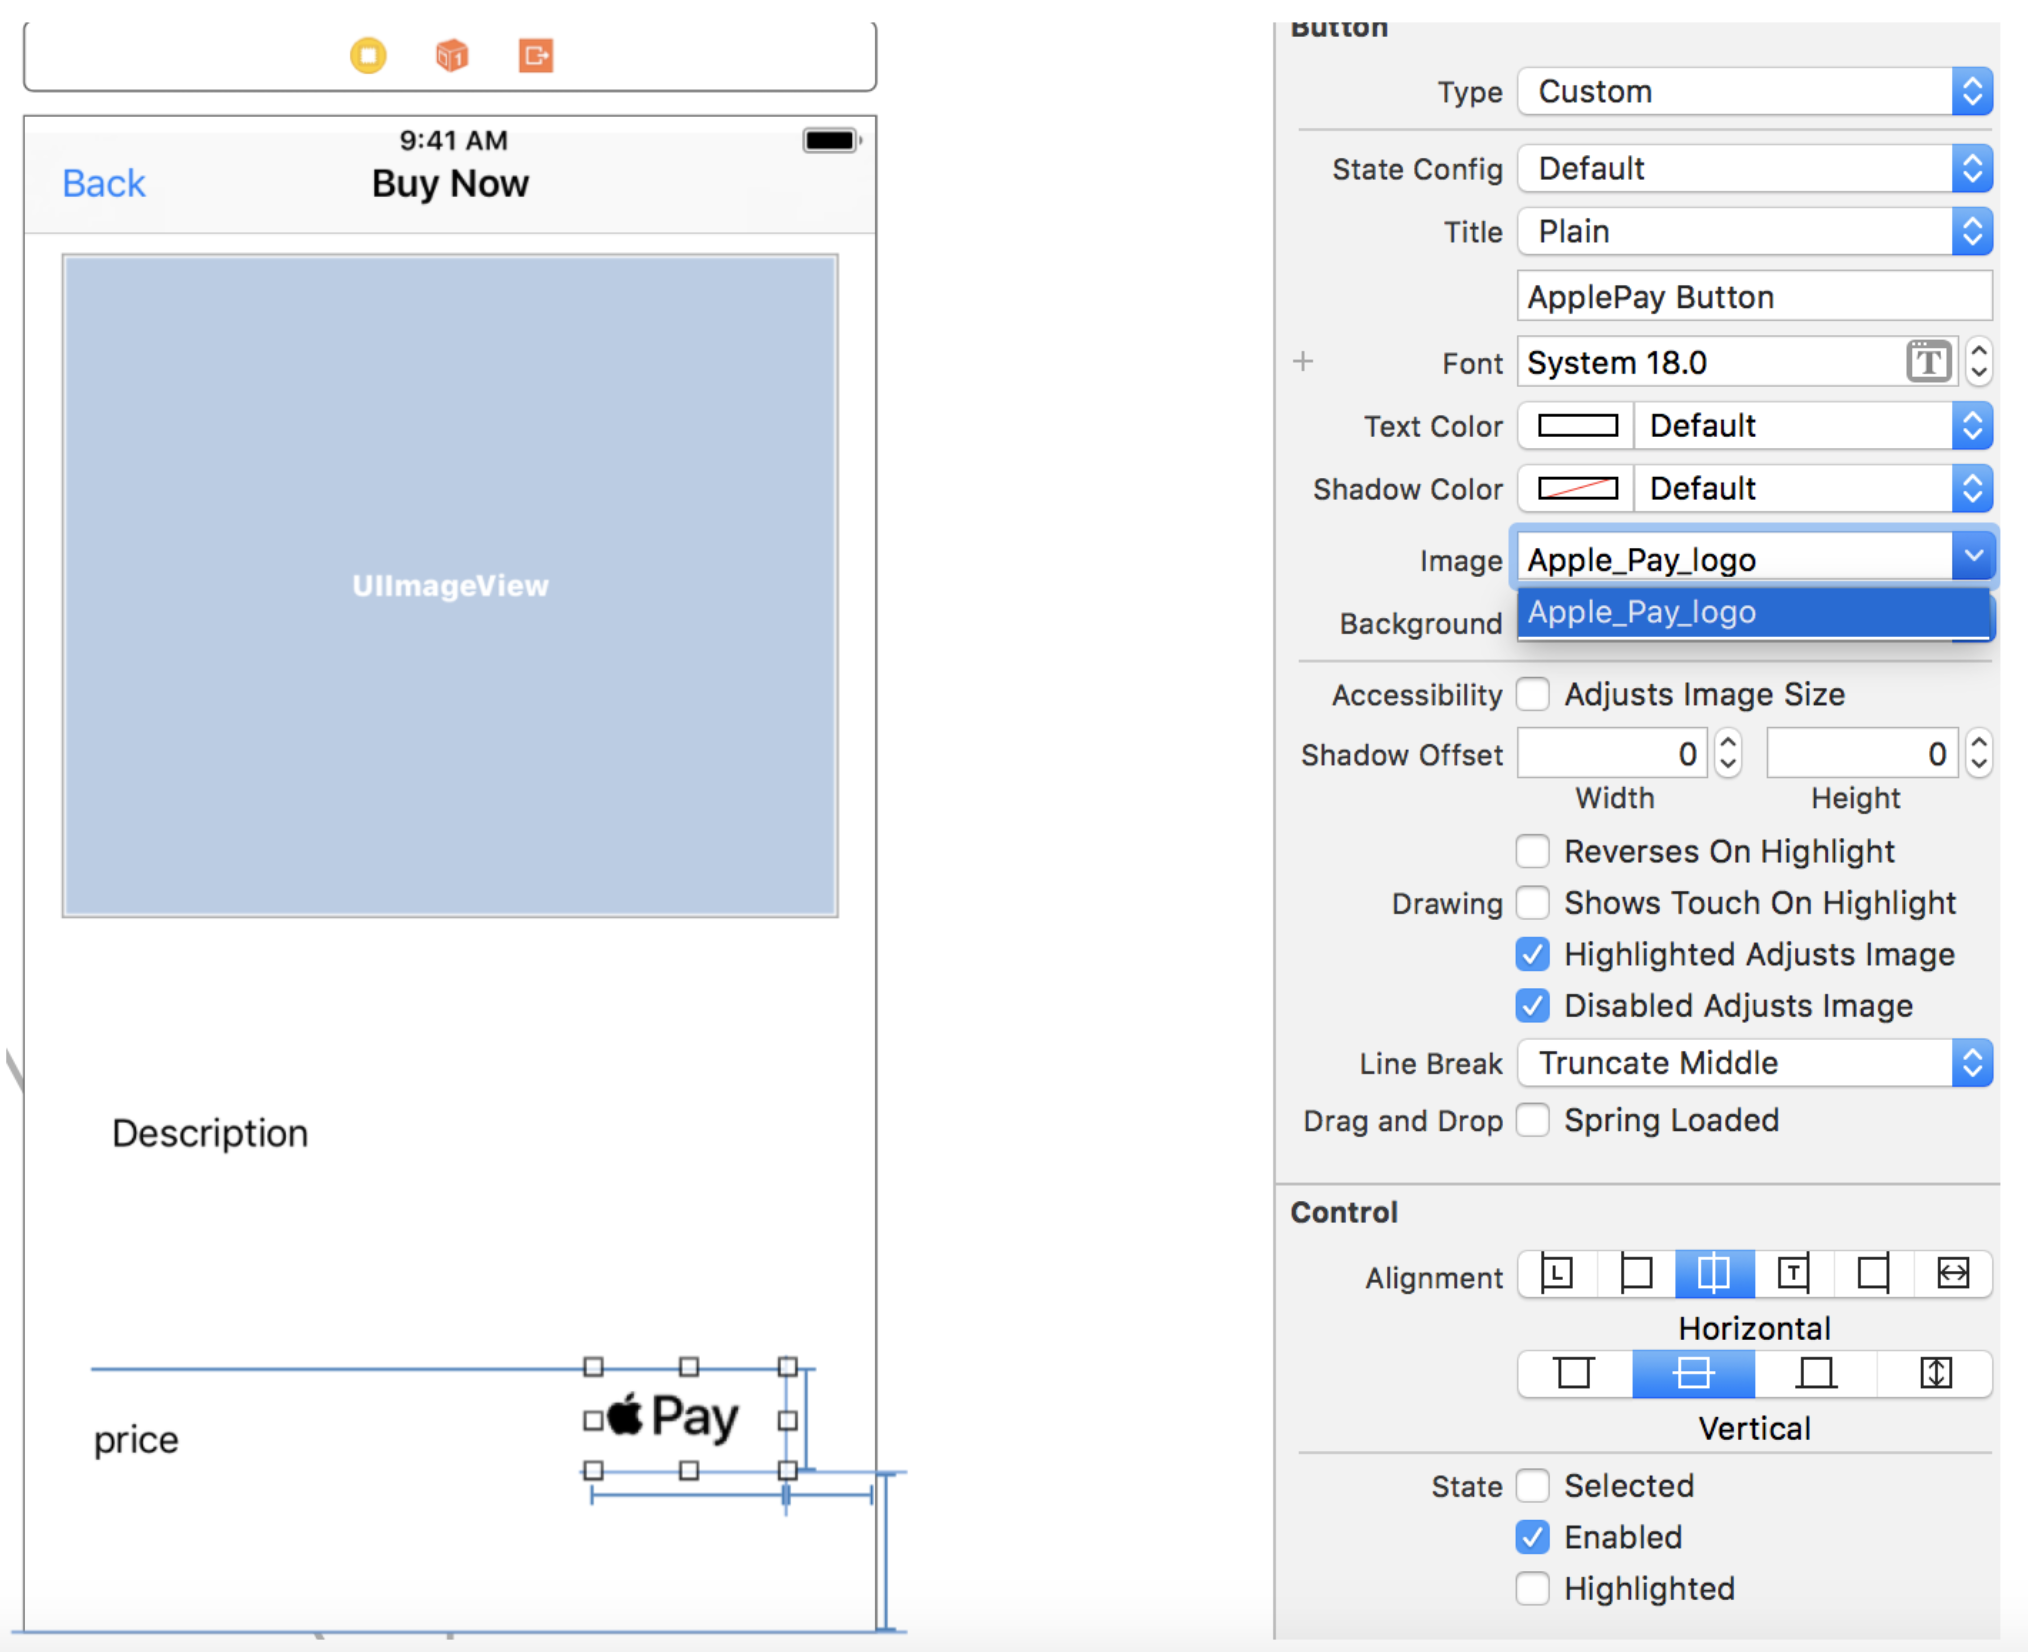Click the orange First Responder cube icon
The width and height of the screenshot is (2028, 1652).
pos(452,55)
